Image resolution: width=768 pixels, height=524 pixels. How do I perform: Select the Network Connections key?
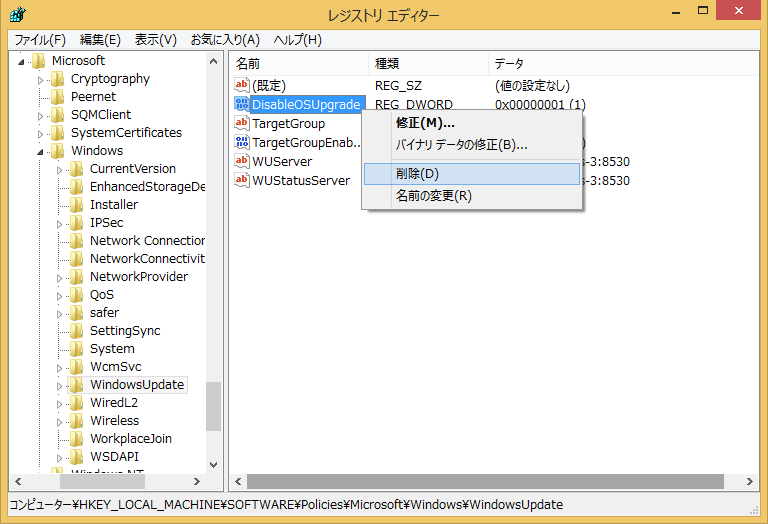point(147,240)
